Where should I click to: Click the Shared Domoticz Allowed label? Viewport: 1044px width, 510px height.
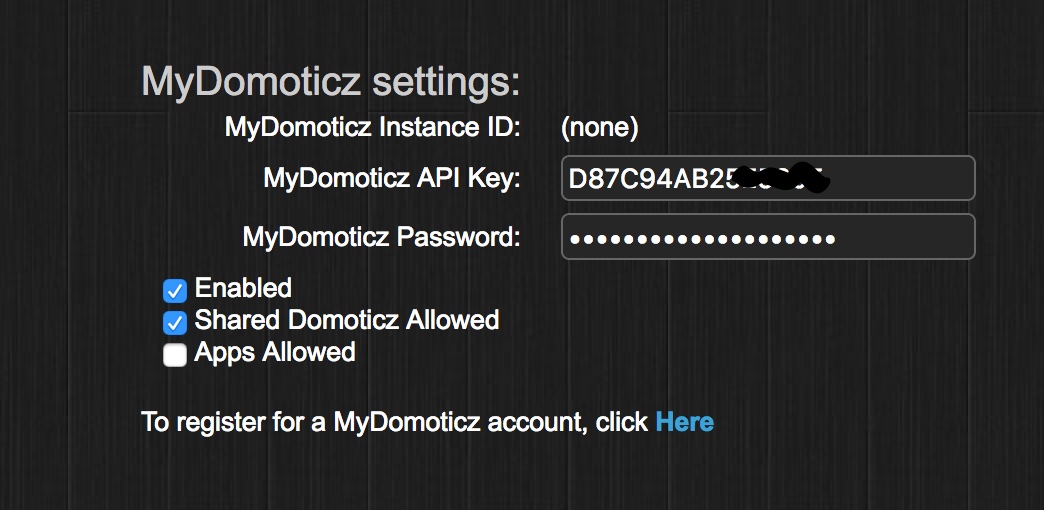click(x=347, y=320)
